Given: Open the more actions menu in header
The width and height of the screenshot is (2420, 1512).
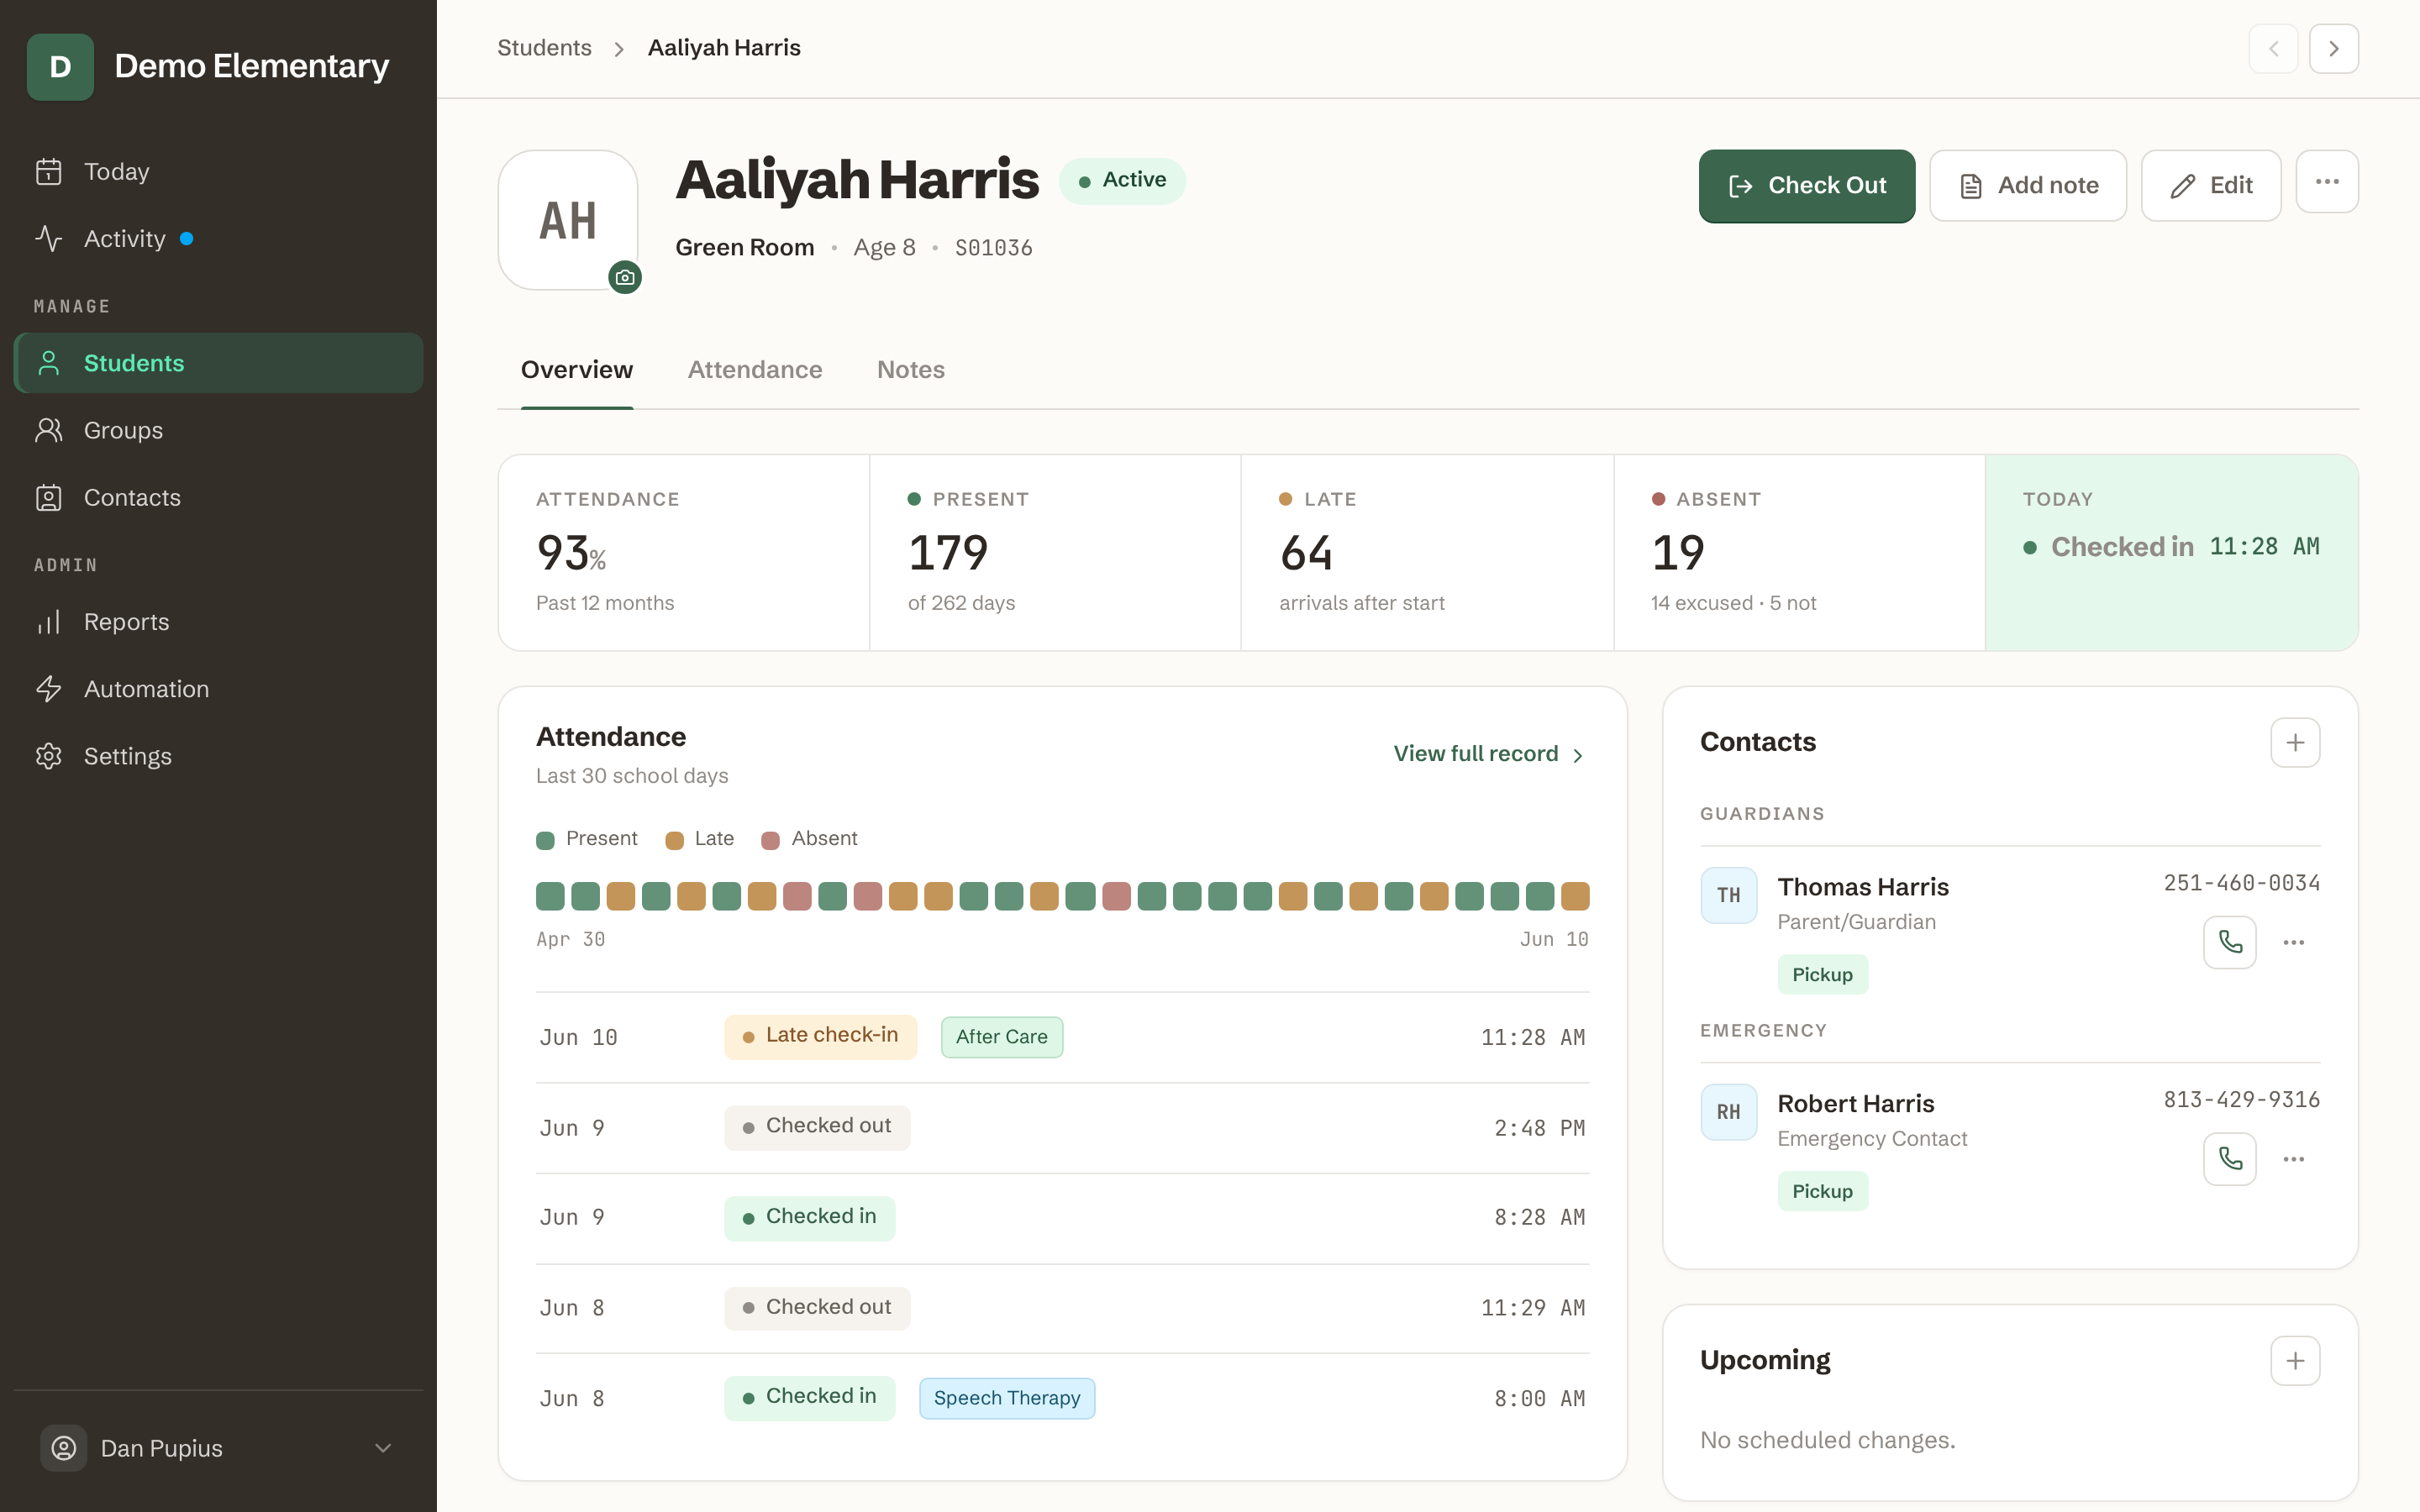Looking at the screenshot, I should 2327,182.
